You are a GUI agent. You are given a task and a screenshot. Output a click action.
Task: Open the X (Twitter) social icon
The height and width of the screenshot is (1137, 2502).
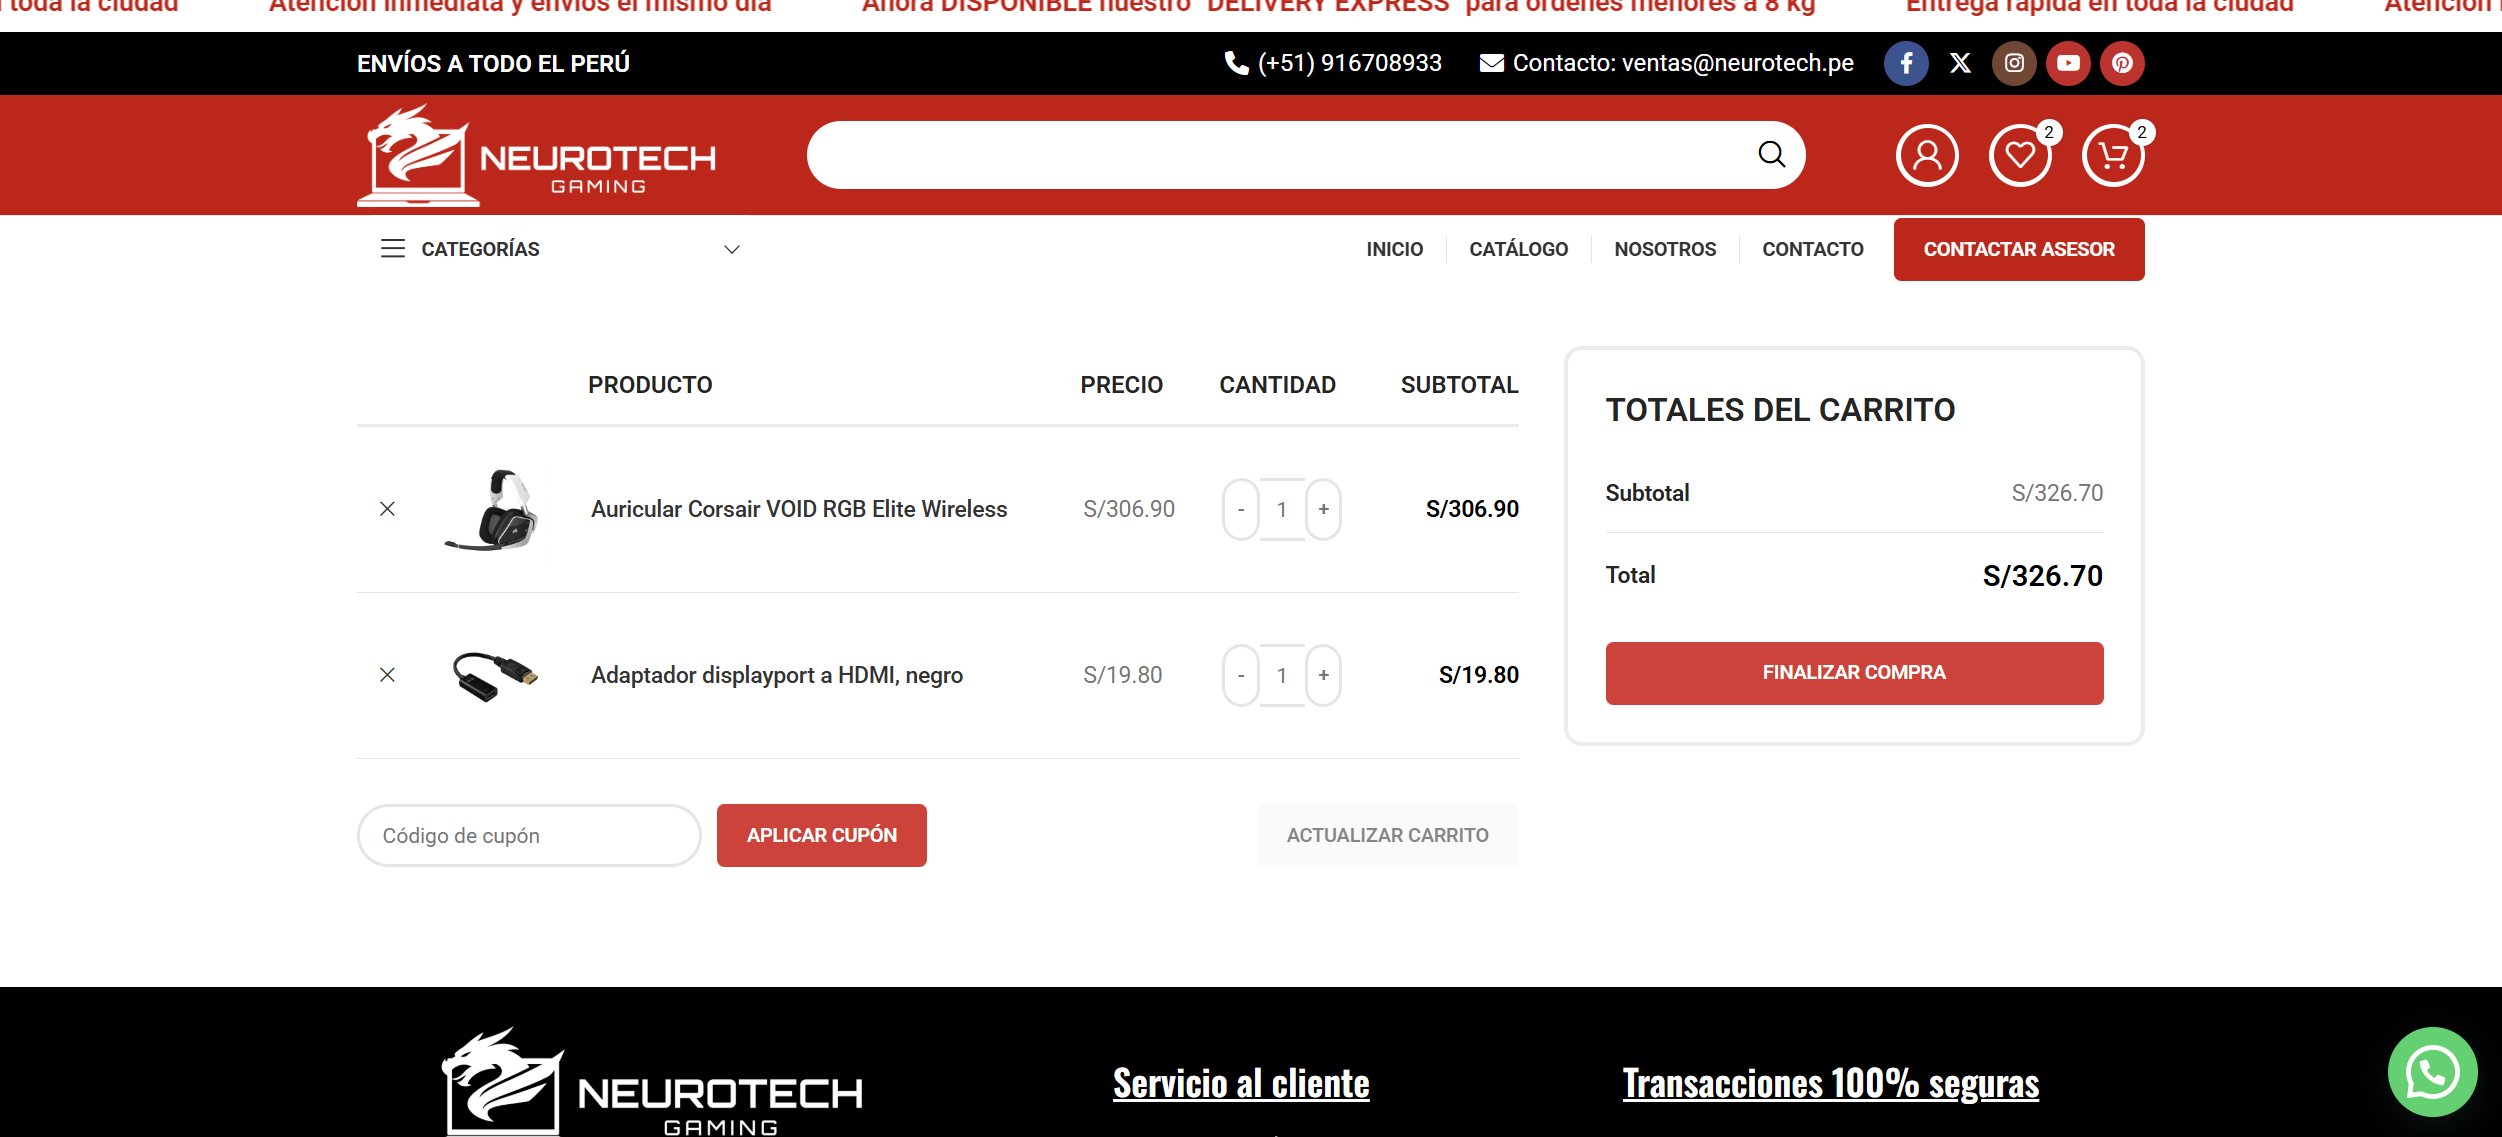click(x=1960, y=64)
